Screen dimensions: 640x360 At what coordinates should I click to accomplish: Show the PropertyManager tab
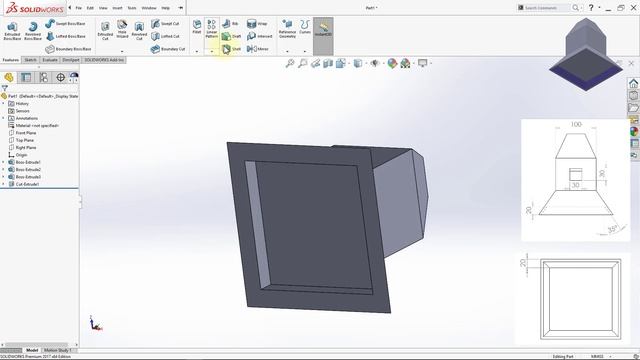[26, 78]
